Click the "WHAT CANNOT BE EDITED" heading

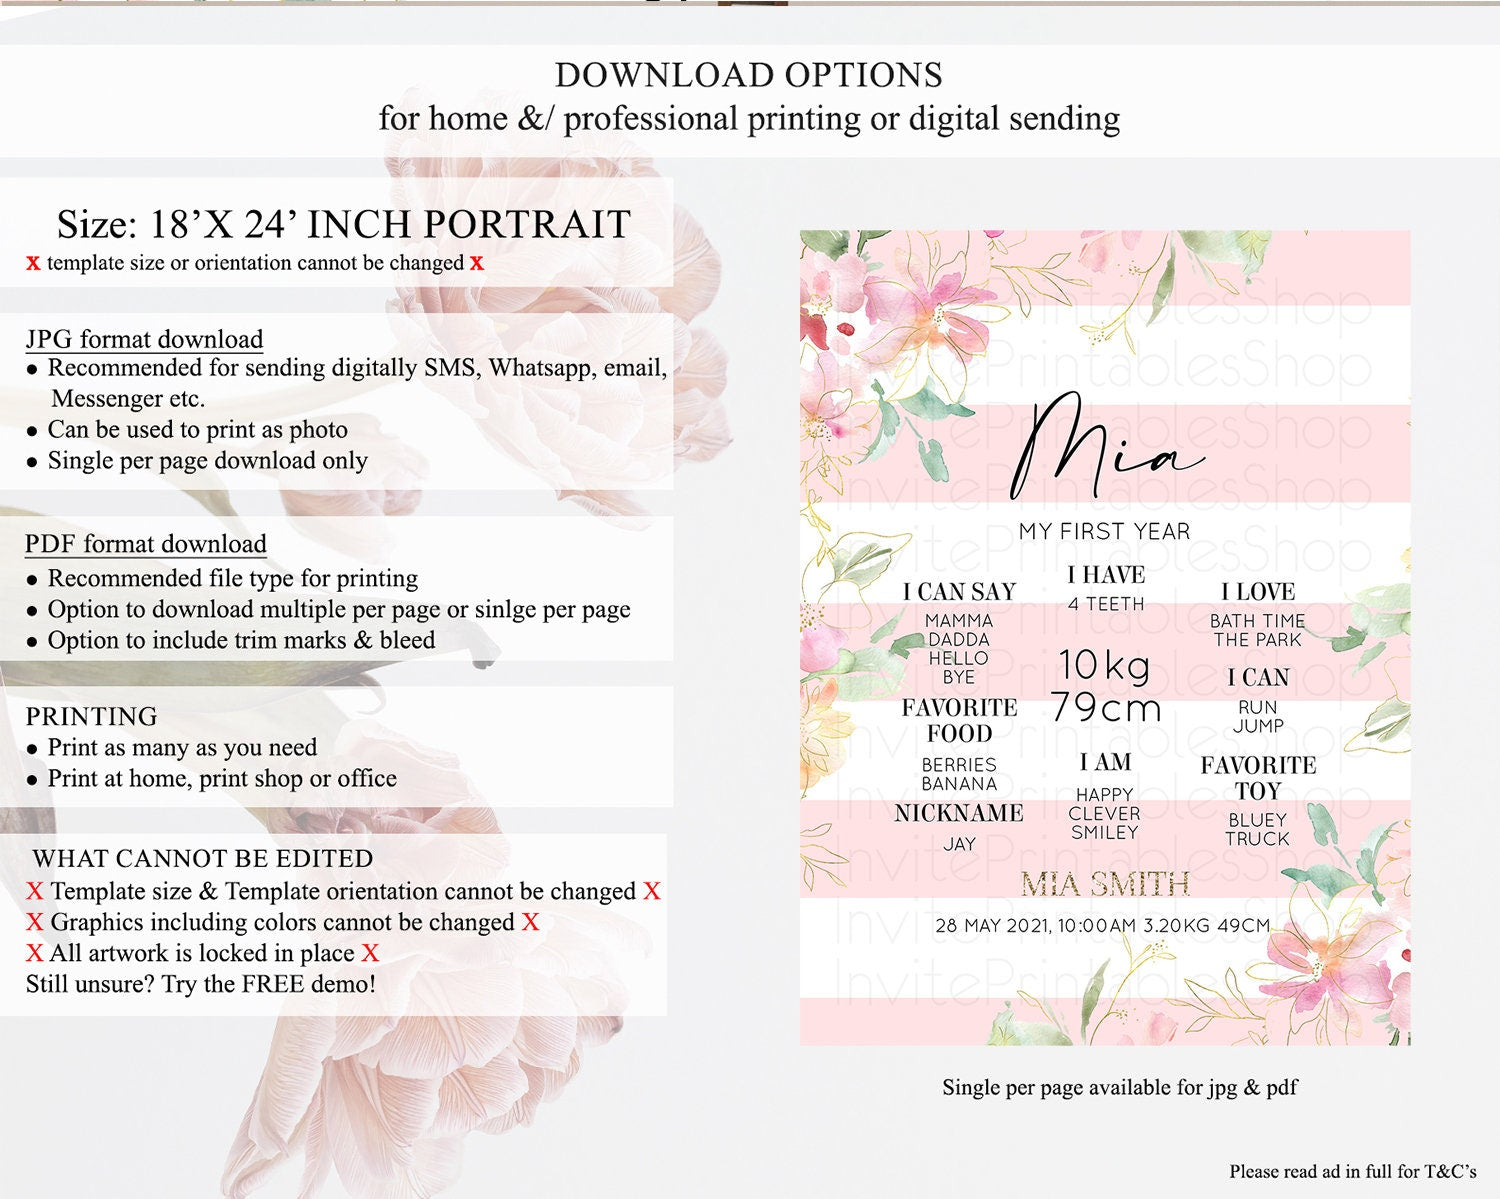tap(203, 859)
